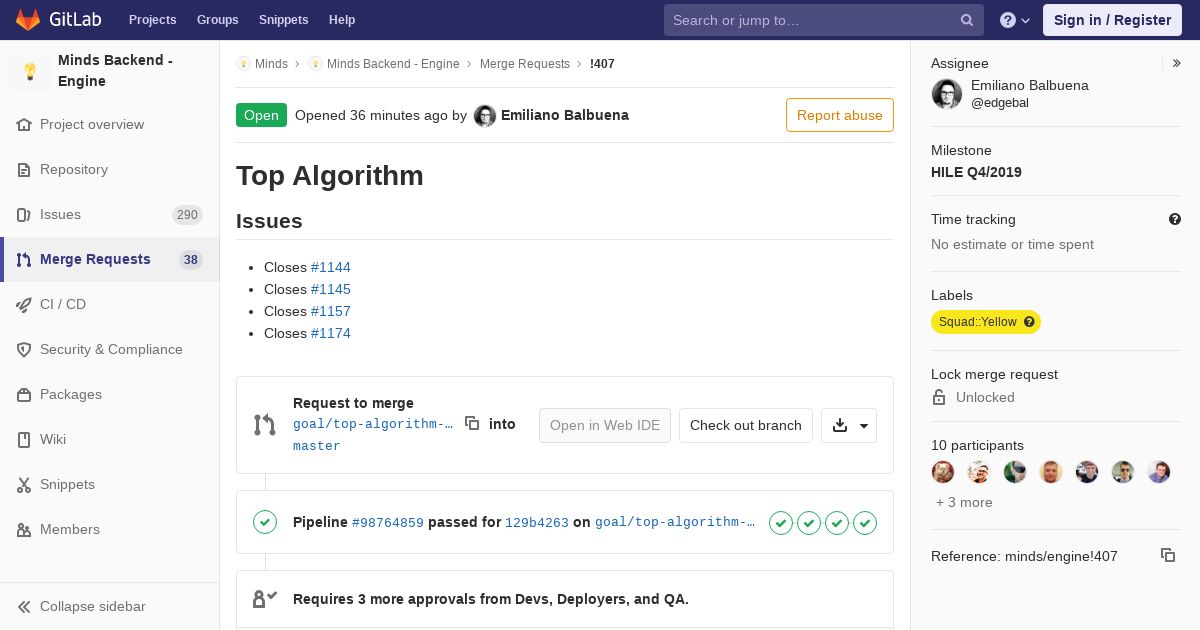1200x630 pixels.
Task: Click the third pipeline stage check icon
Action: [x=837, y=522]
